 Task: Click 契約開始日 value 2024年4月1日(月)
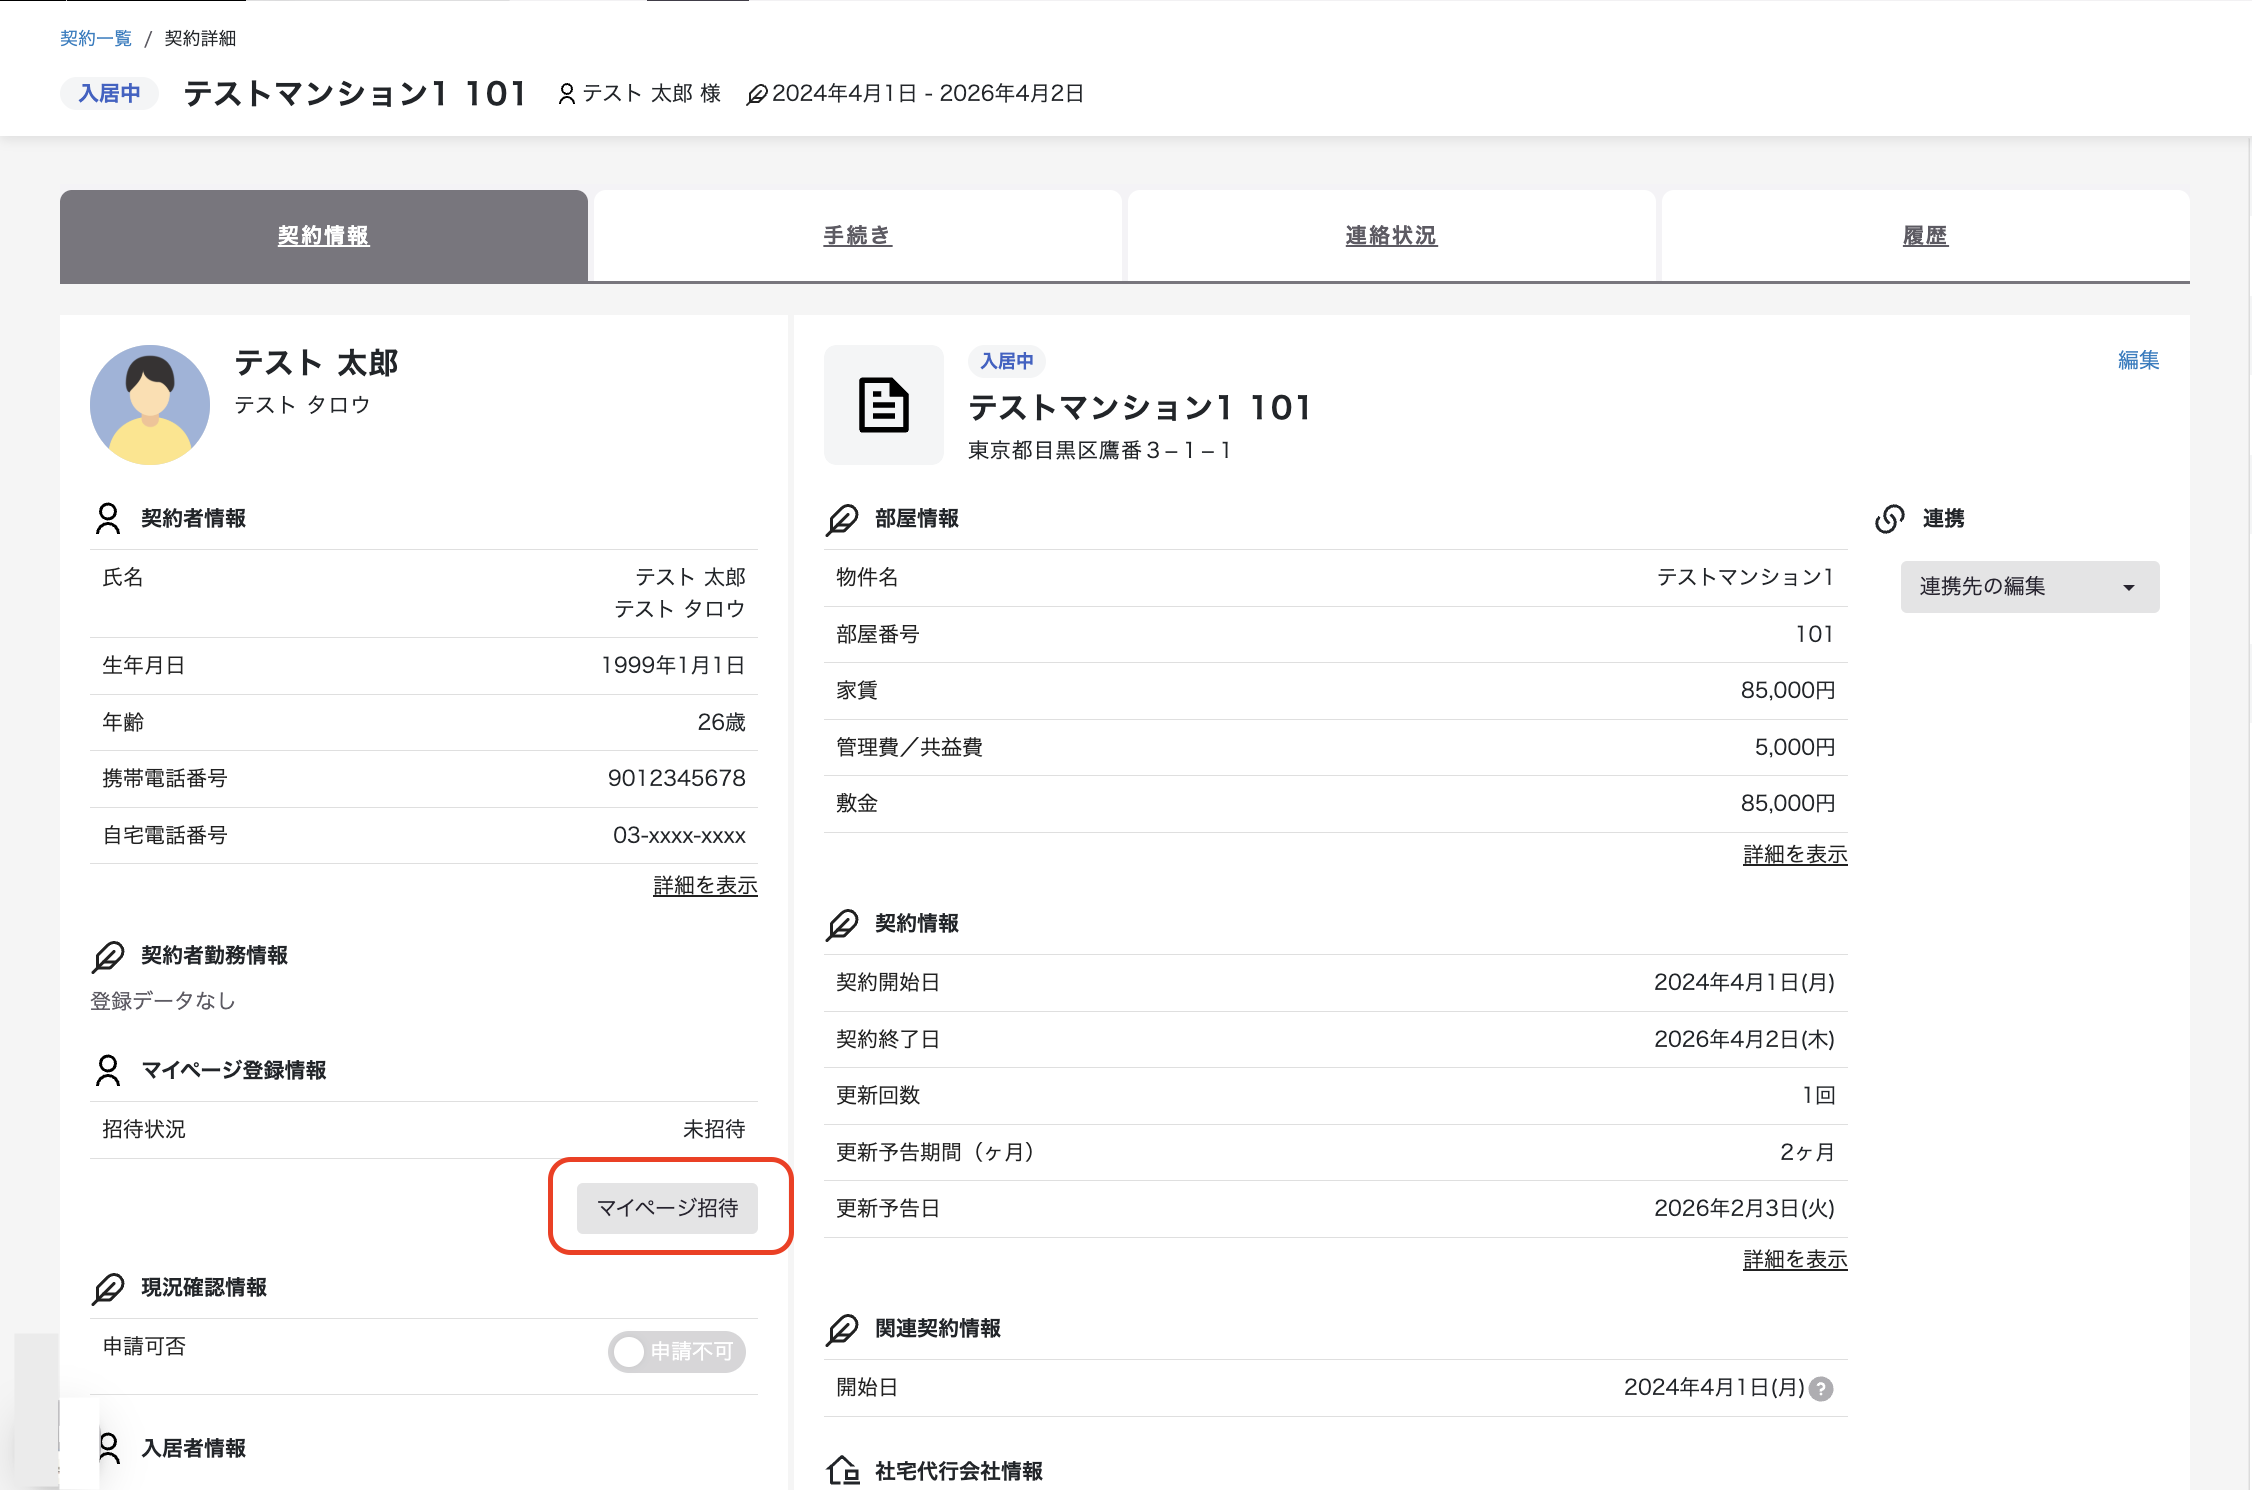(x=1745, y=982)
